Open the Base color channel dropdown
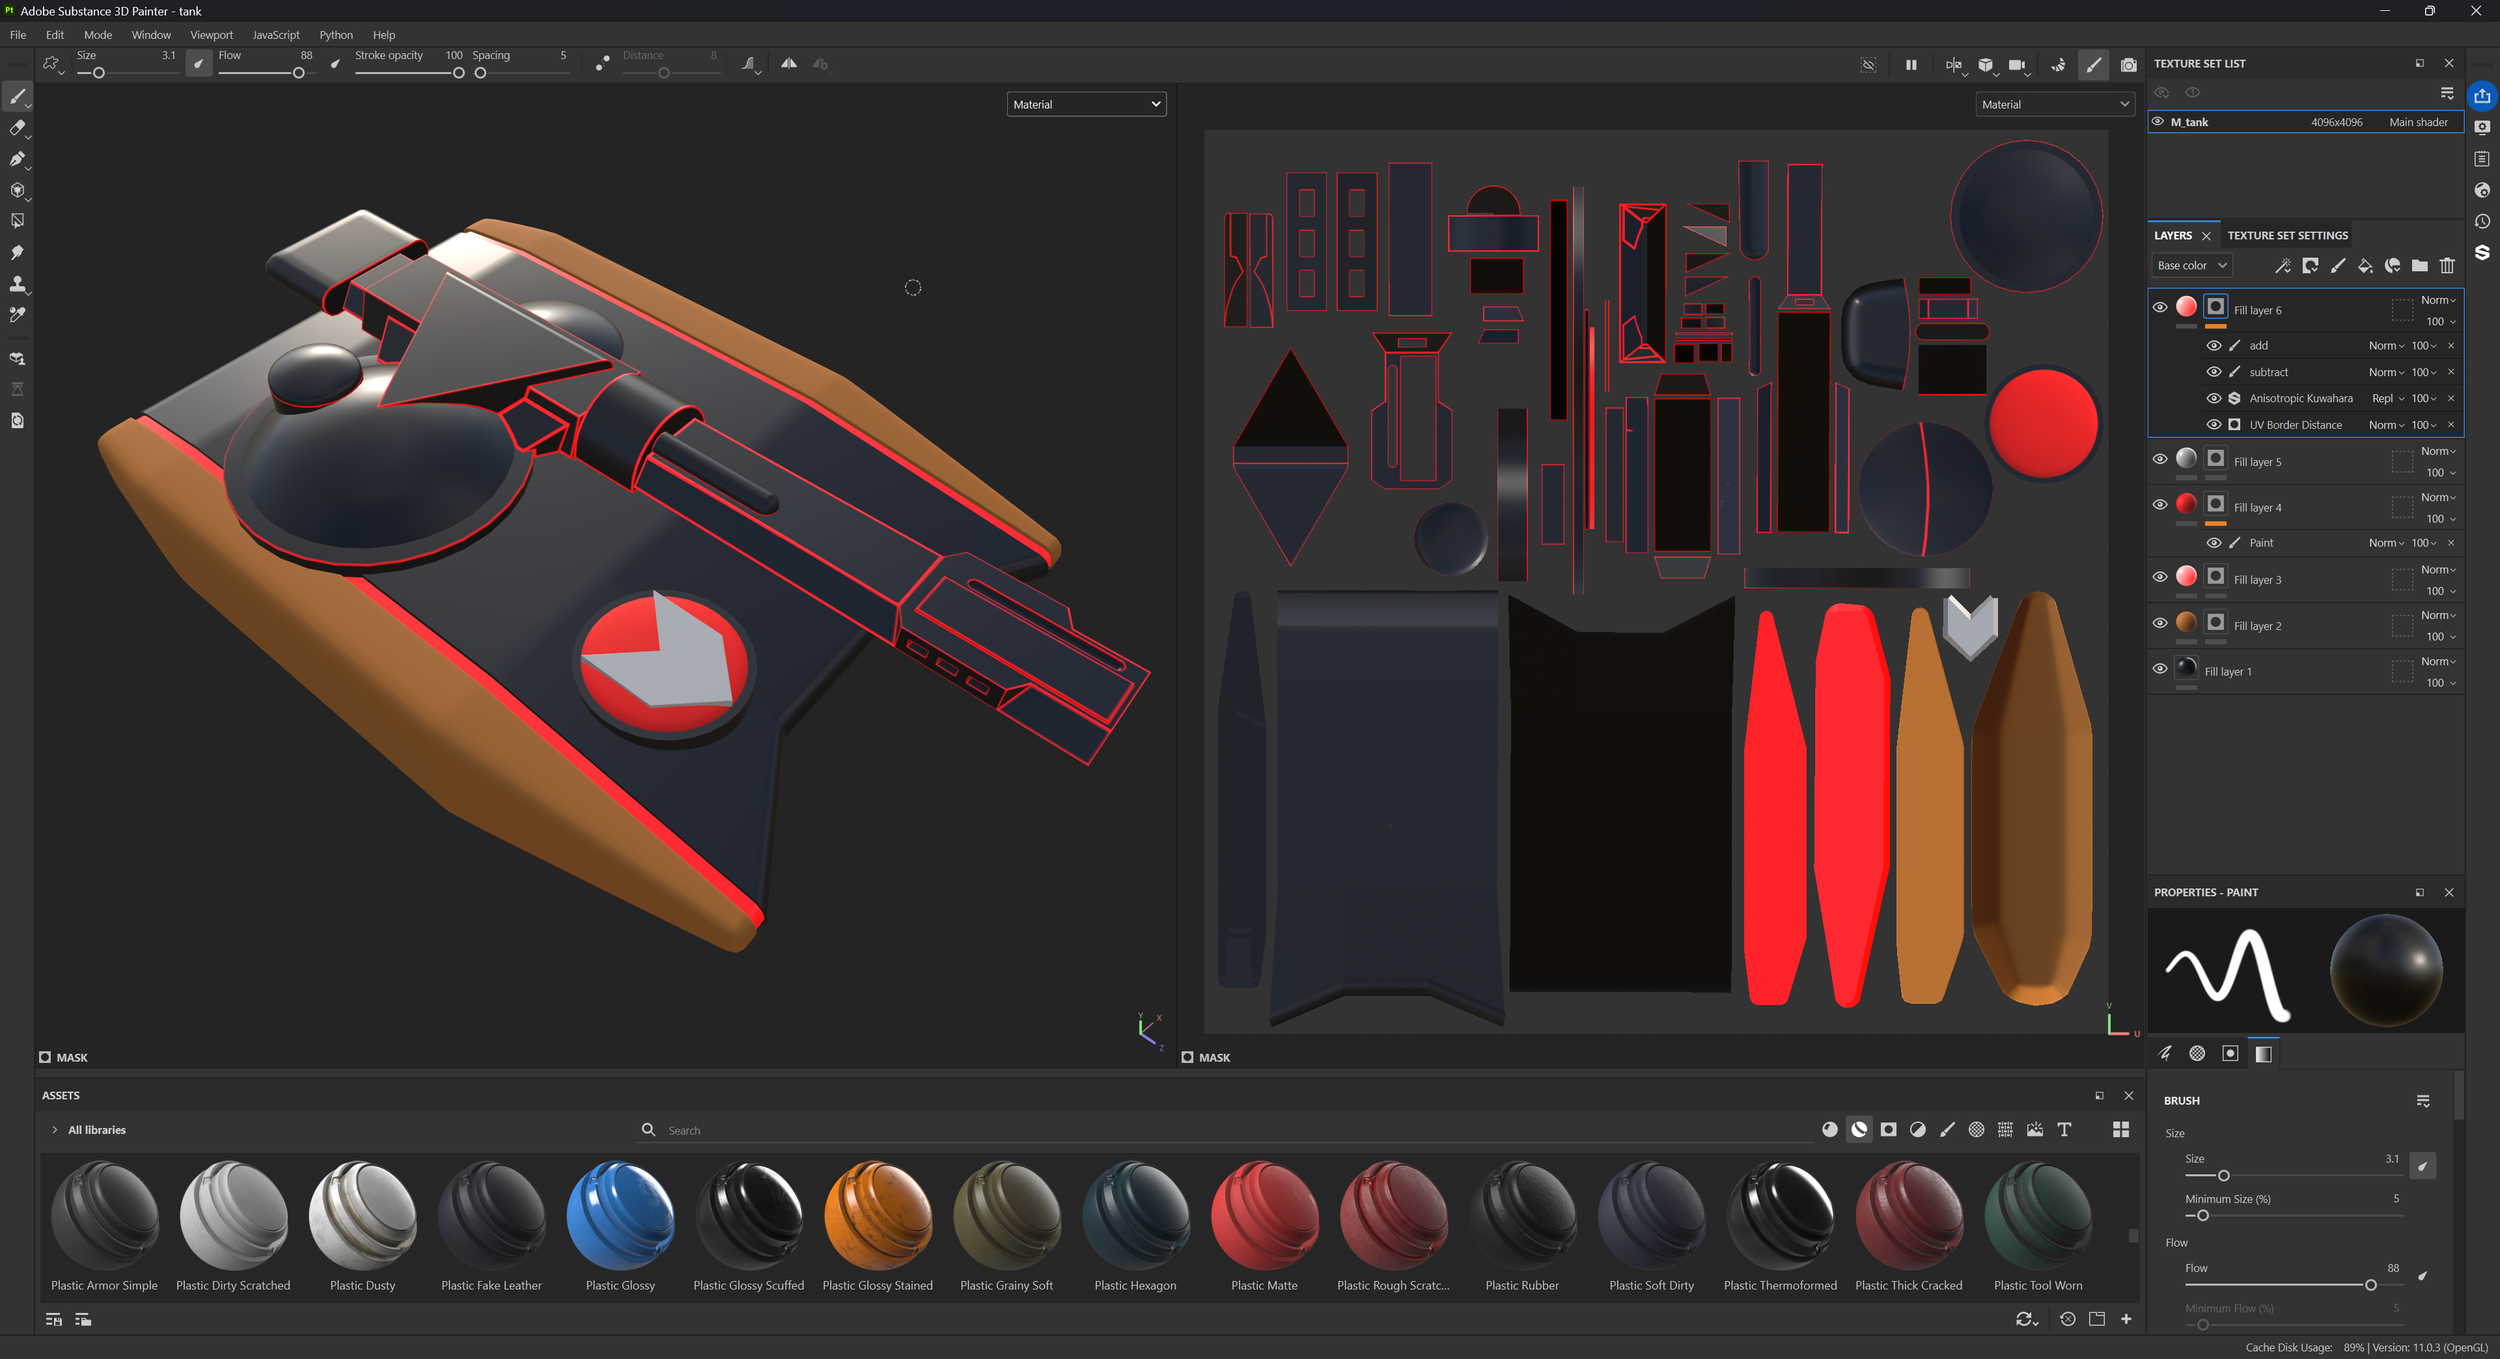The width and height of the screenshot is (2500, 1359). click(2191, 266)
